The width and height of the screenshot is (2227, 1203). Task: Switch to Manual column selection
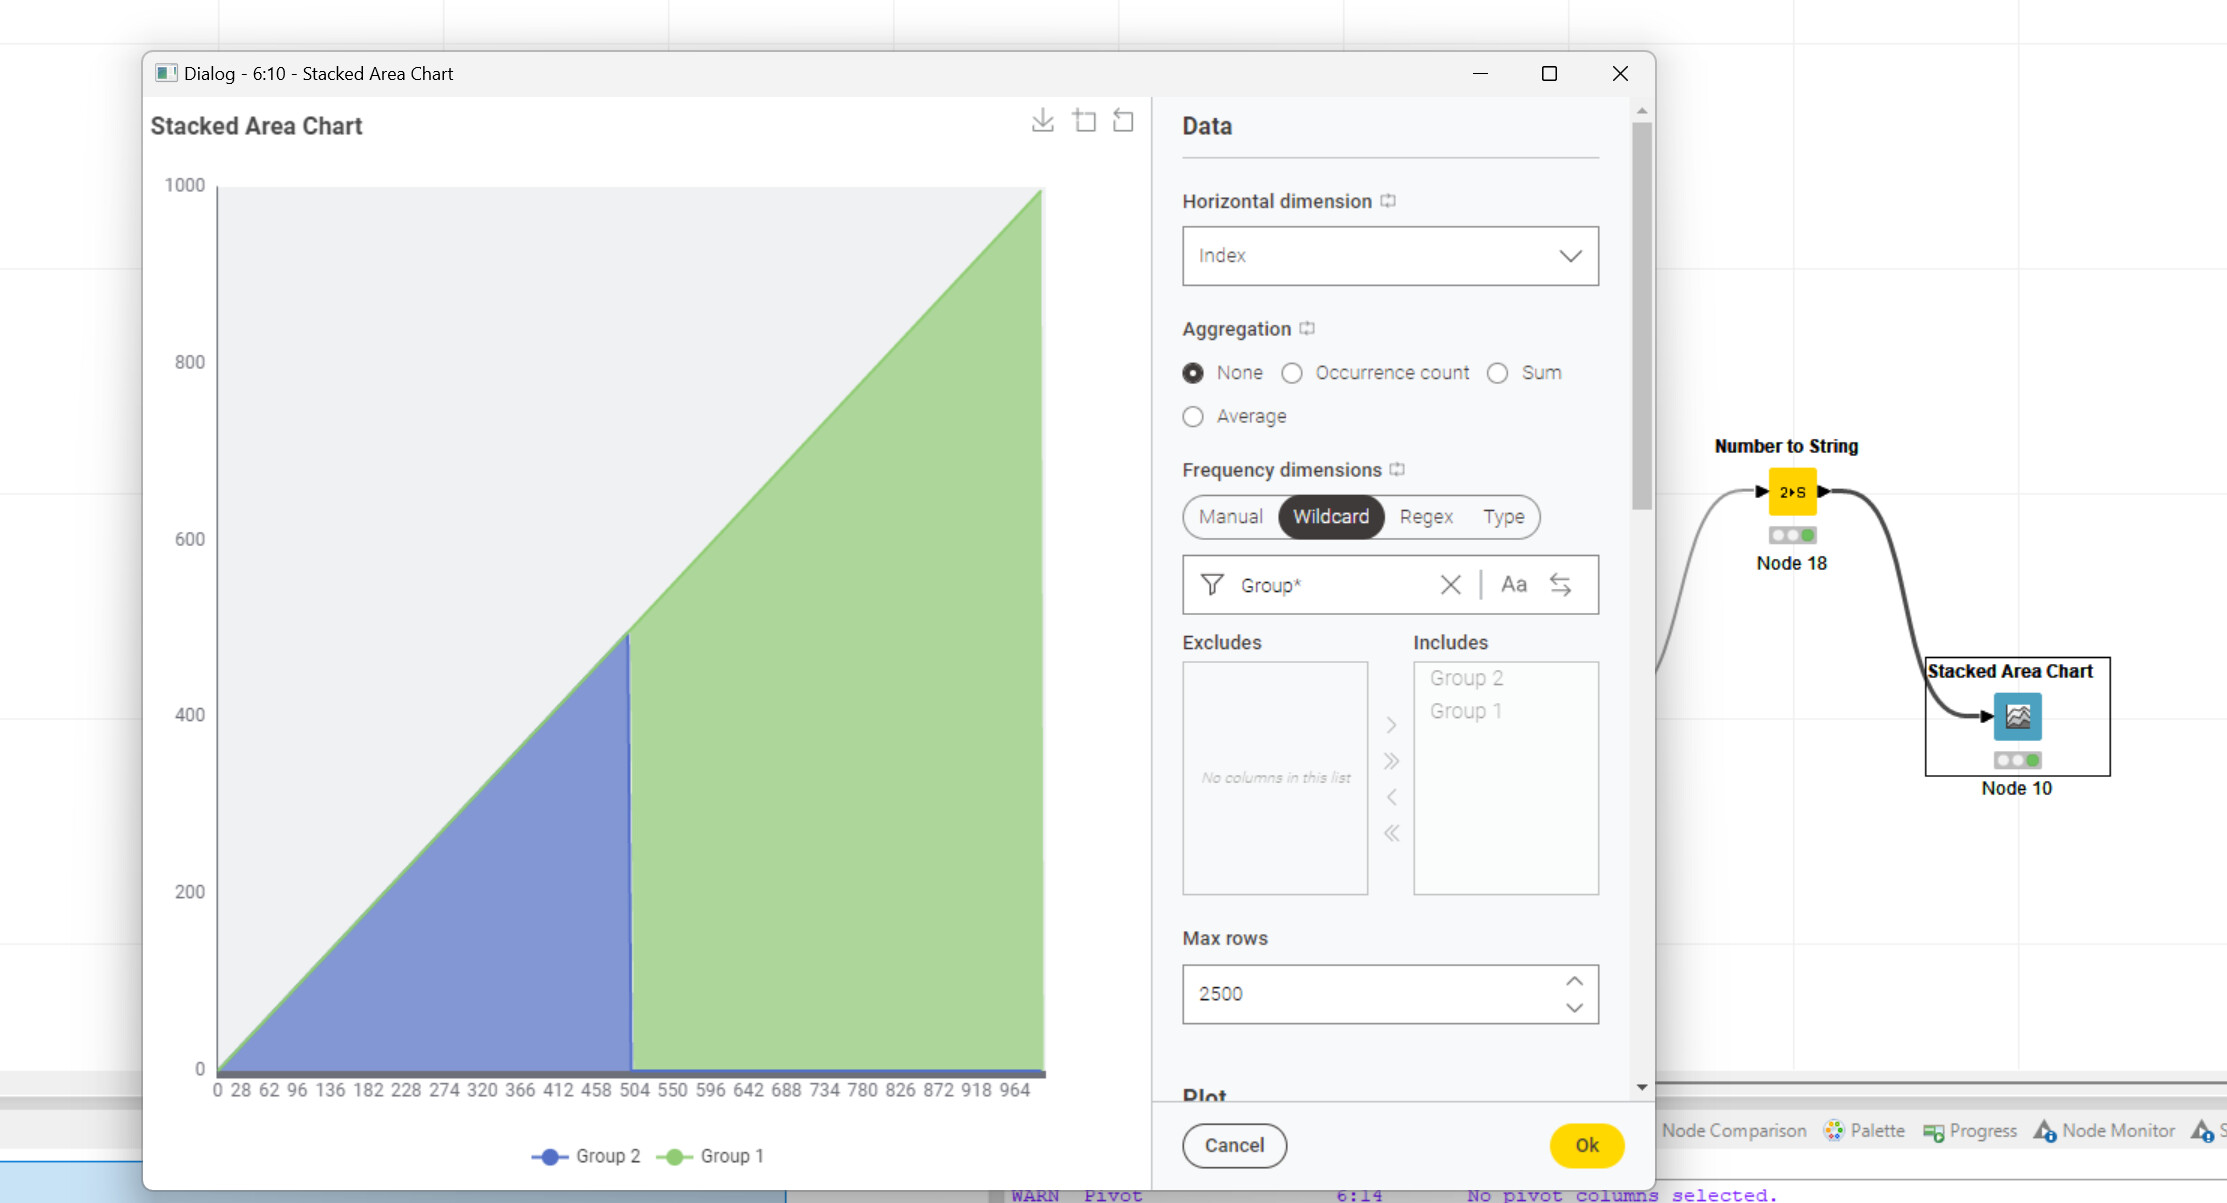(x=1230, y=517)
